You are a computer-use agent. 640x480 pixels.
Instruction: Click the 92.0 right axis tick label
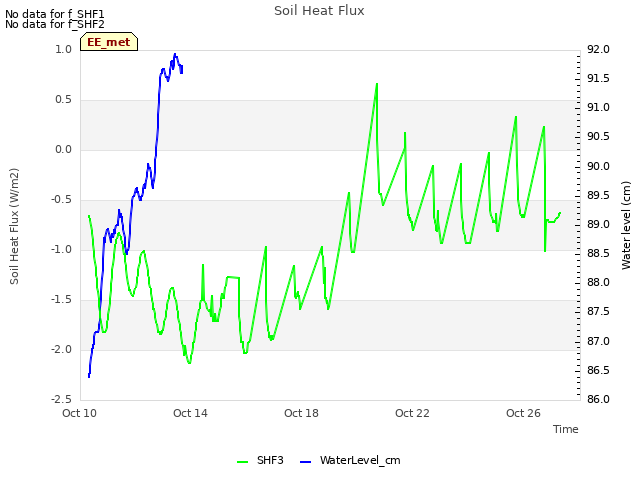598,49
